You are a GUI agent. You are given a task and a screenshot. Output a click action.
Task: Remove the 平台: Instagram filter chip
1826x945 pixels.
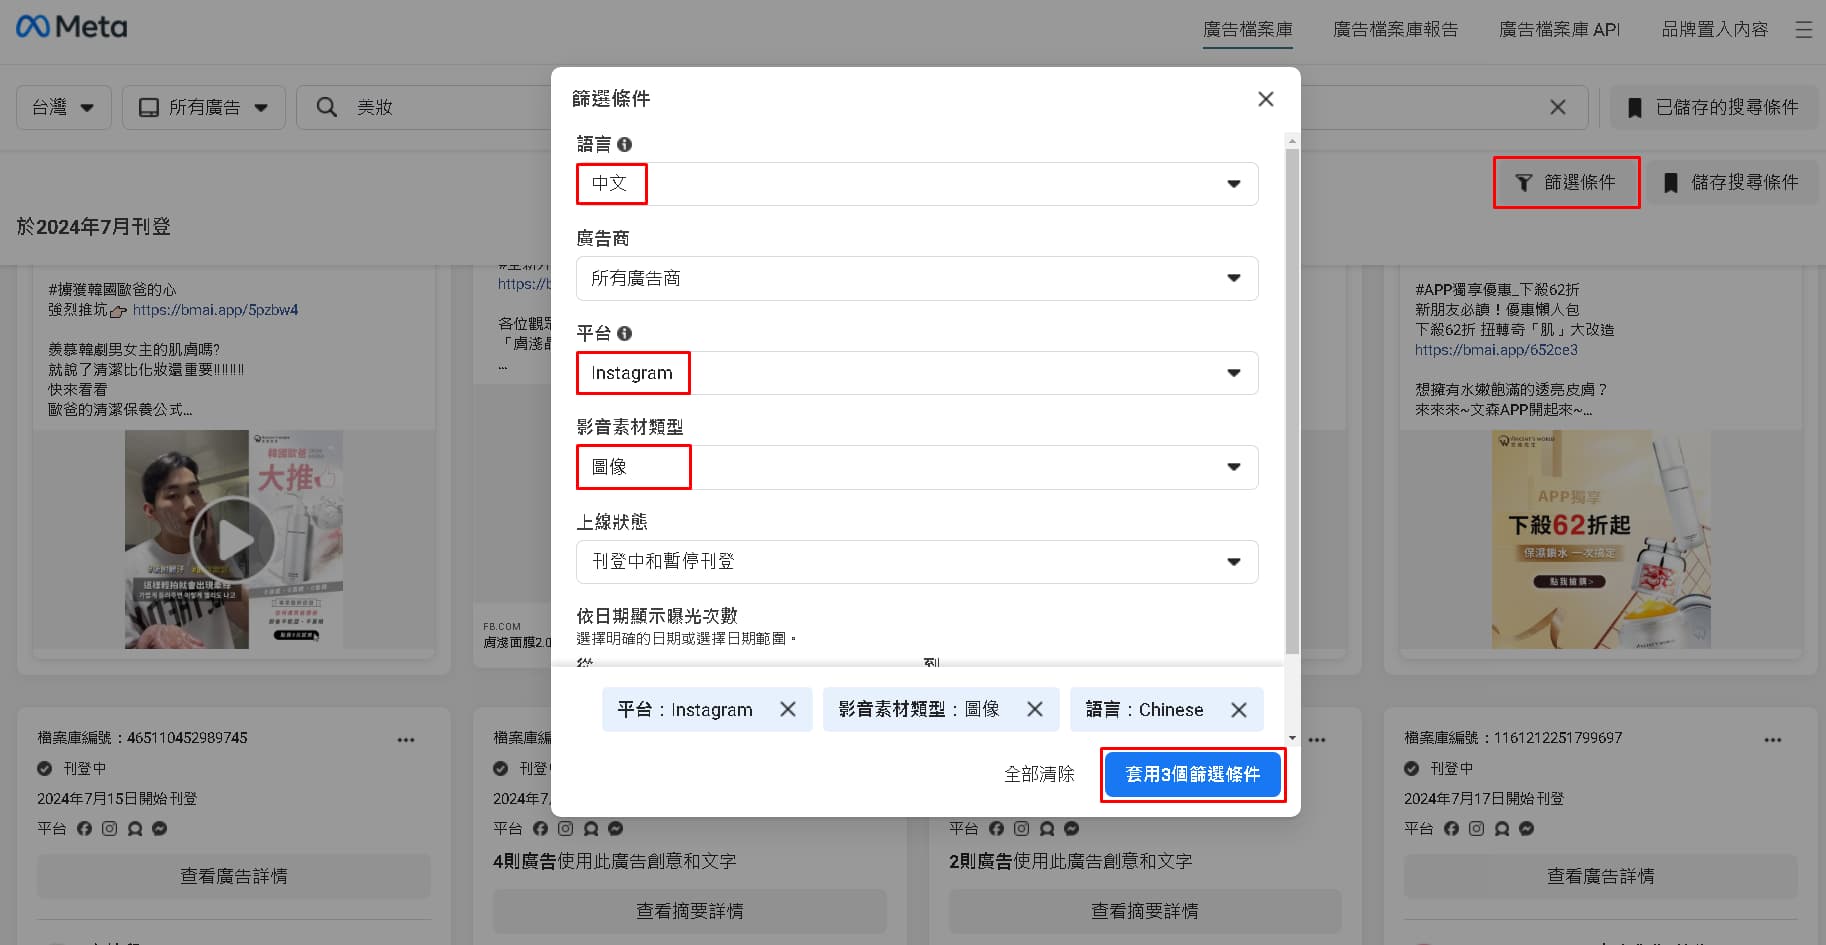tap(788, 709)
